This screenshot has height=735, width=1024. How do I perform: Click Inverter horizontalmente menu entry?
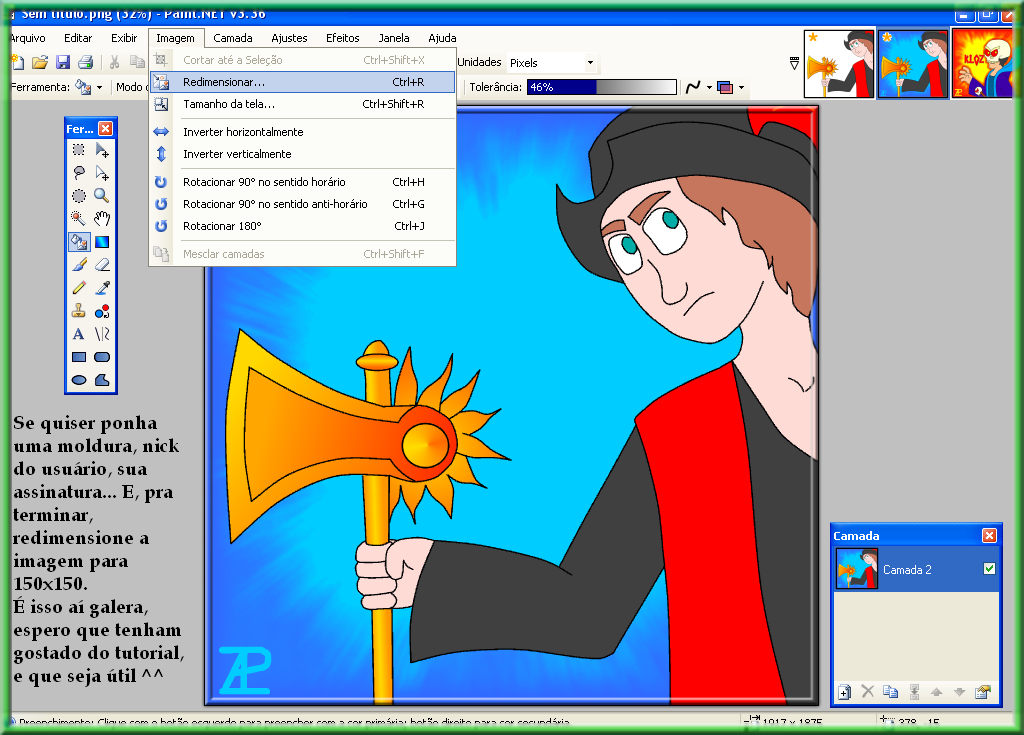click(x=243, y=132)
